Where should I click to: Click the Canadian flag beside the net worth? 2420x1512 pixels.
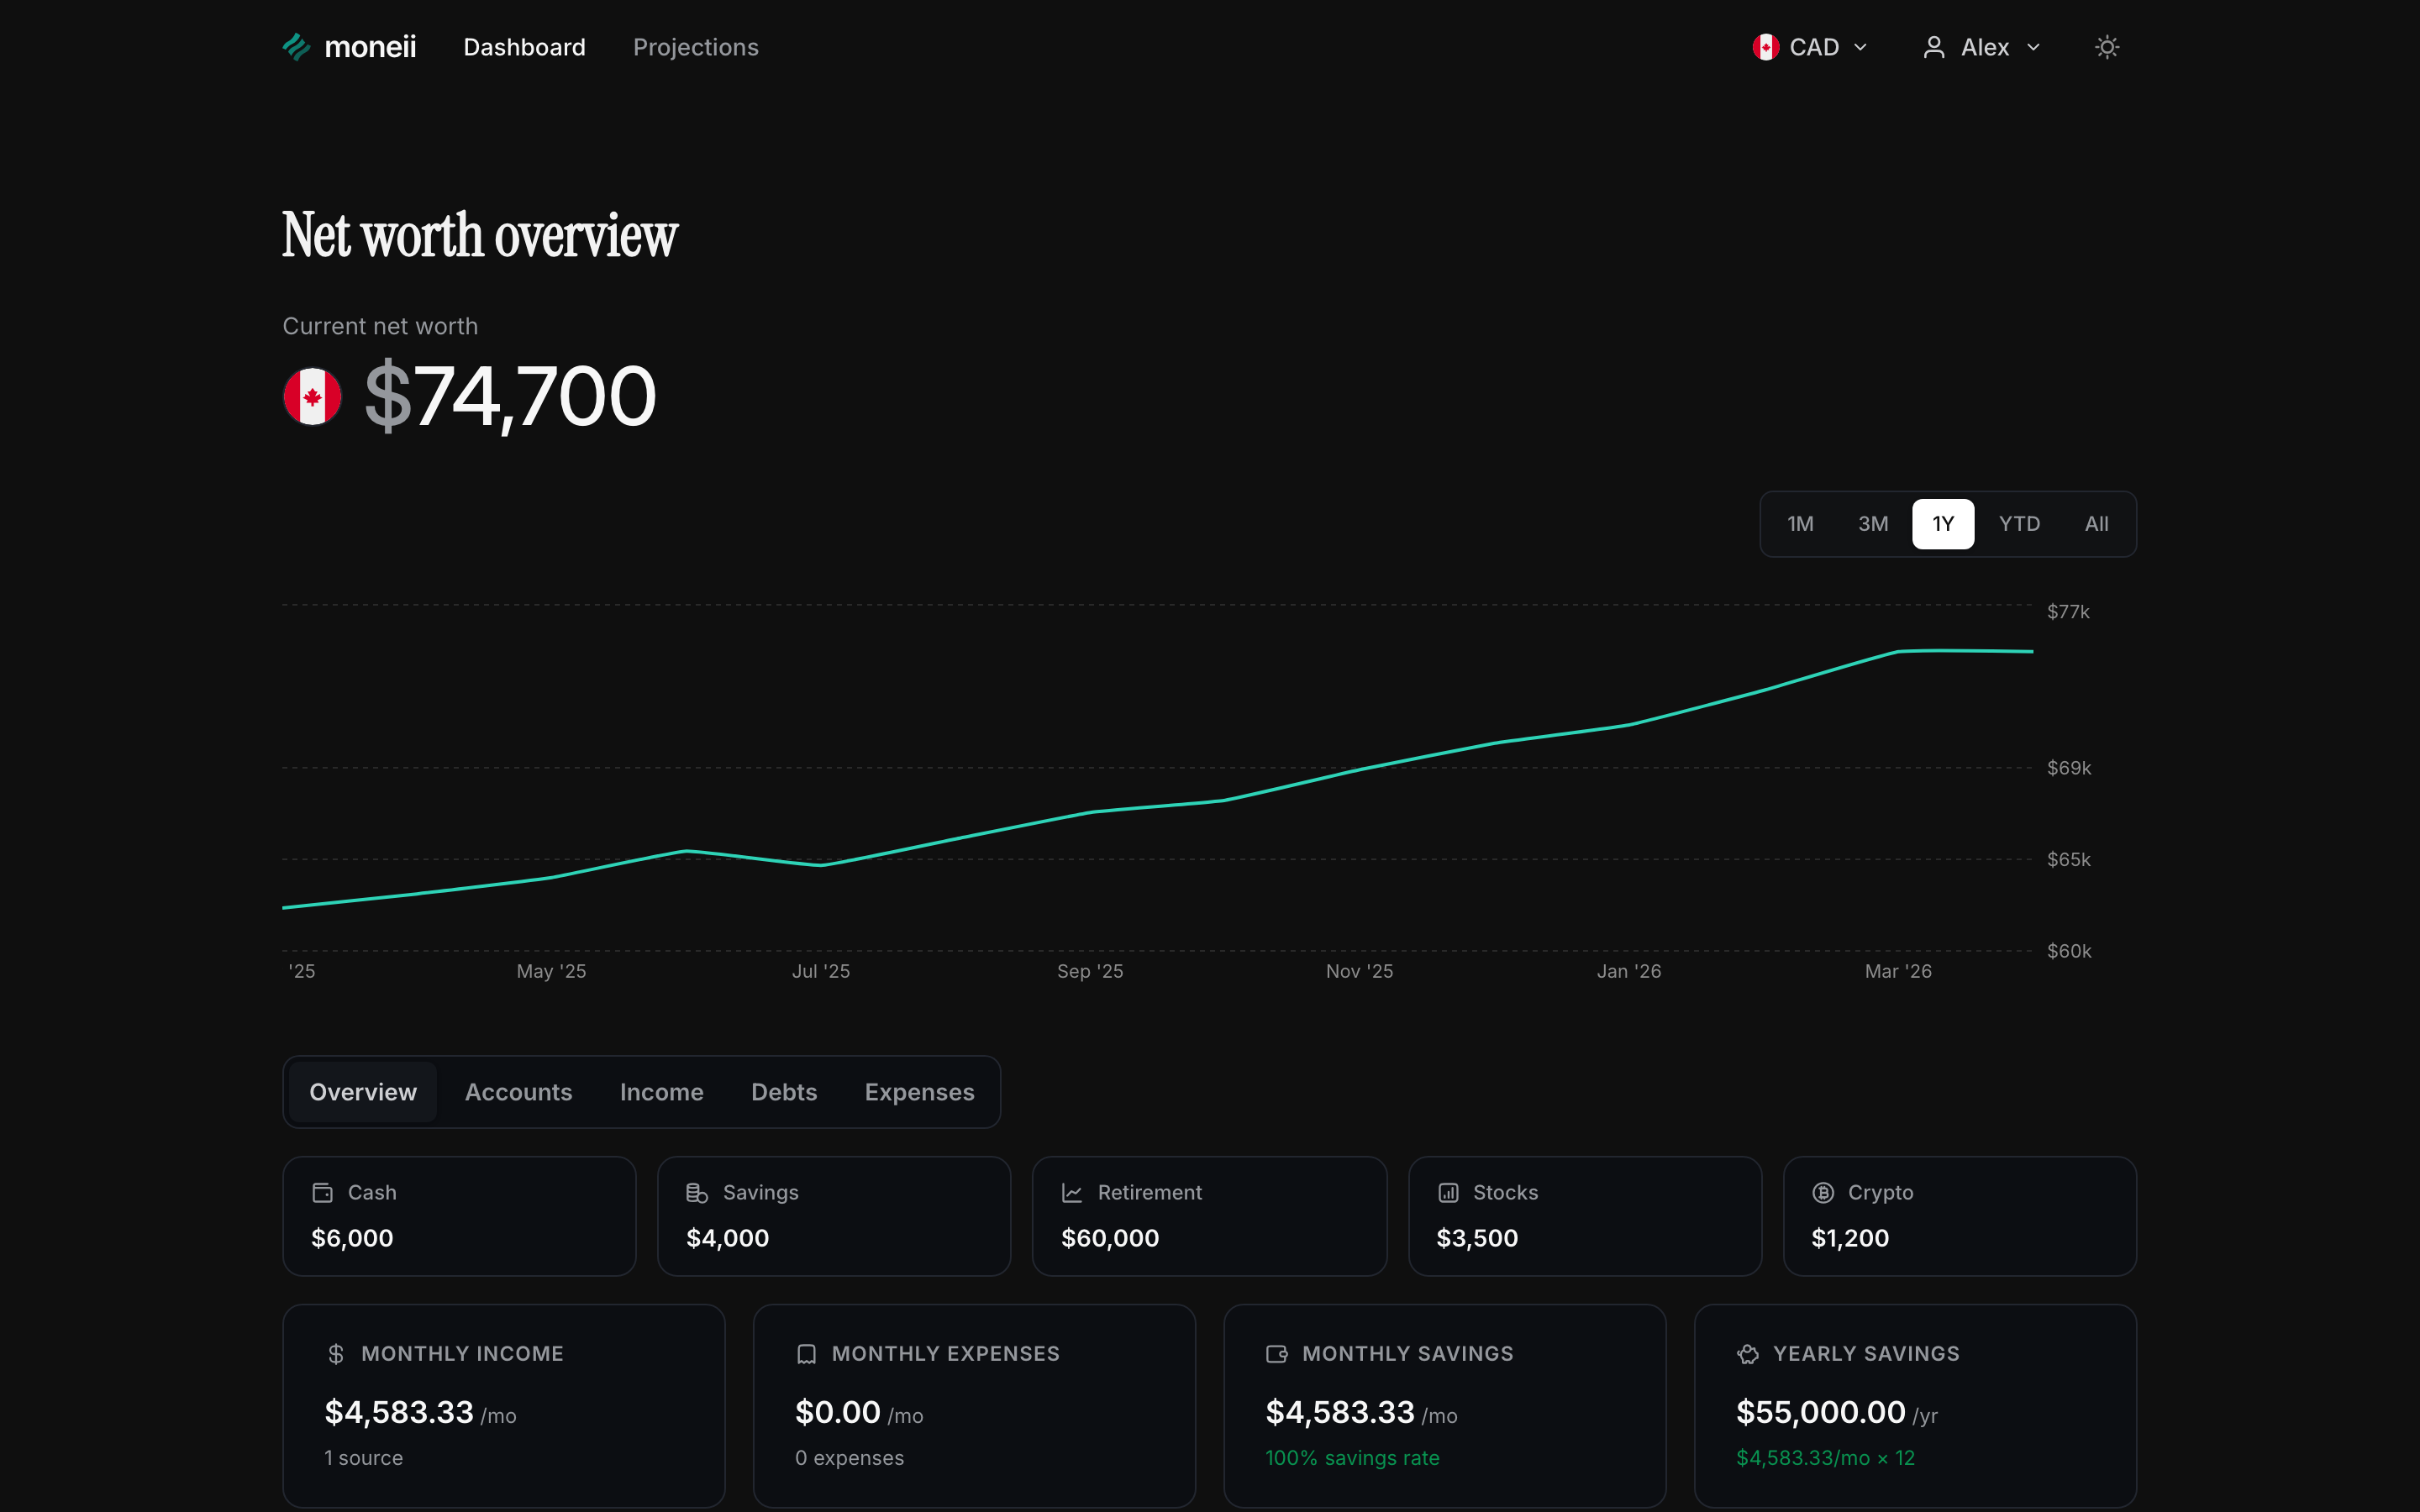click(312, 396)
